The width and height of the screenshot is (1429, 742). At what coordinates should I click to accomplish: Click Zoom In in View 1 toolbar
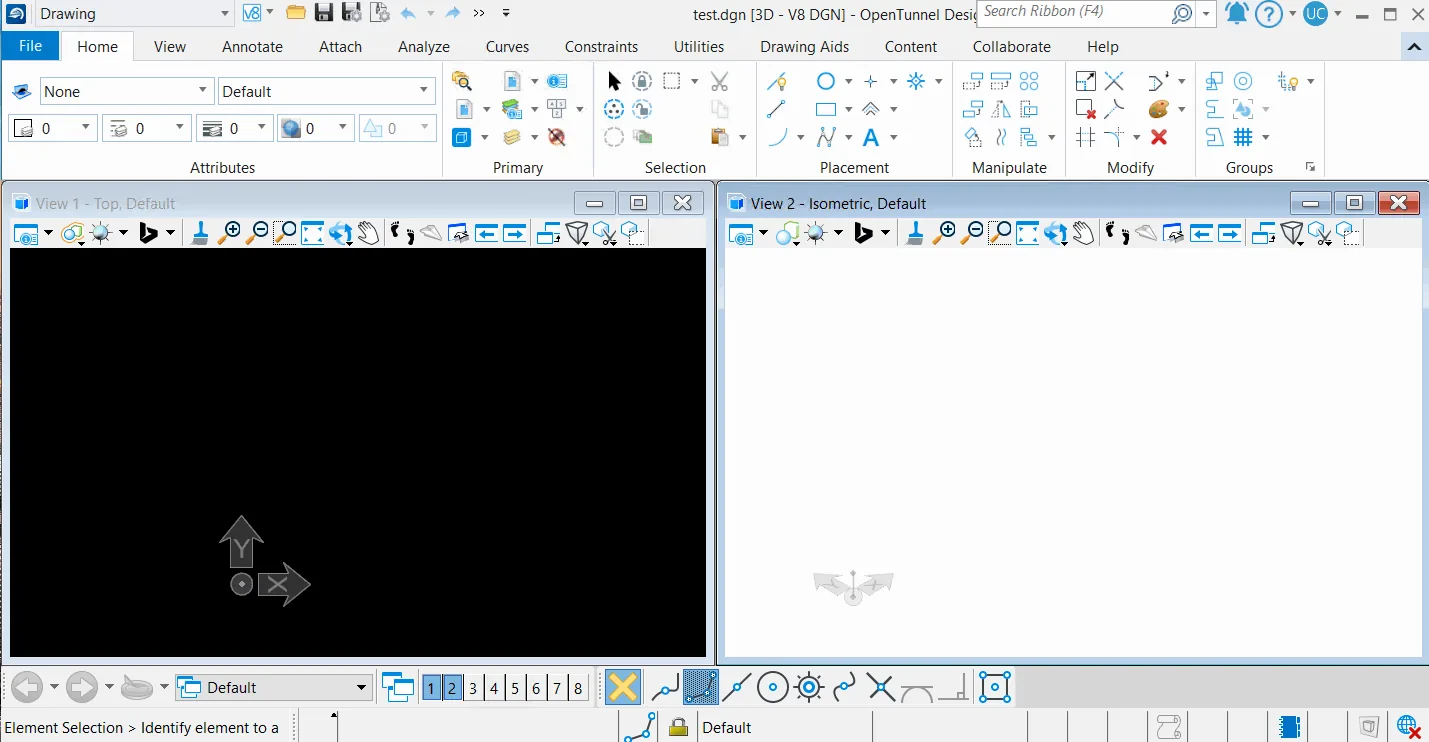[x=230, y=233]
